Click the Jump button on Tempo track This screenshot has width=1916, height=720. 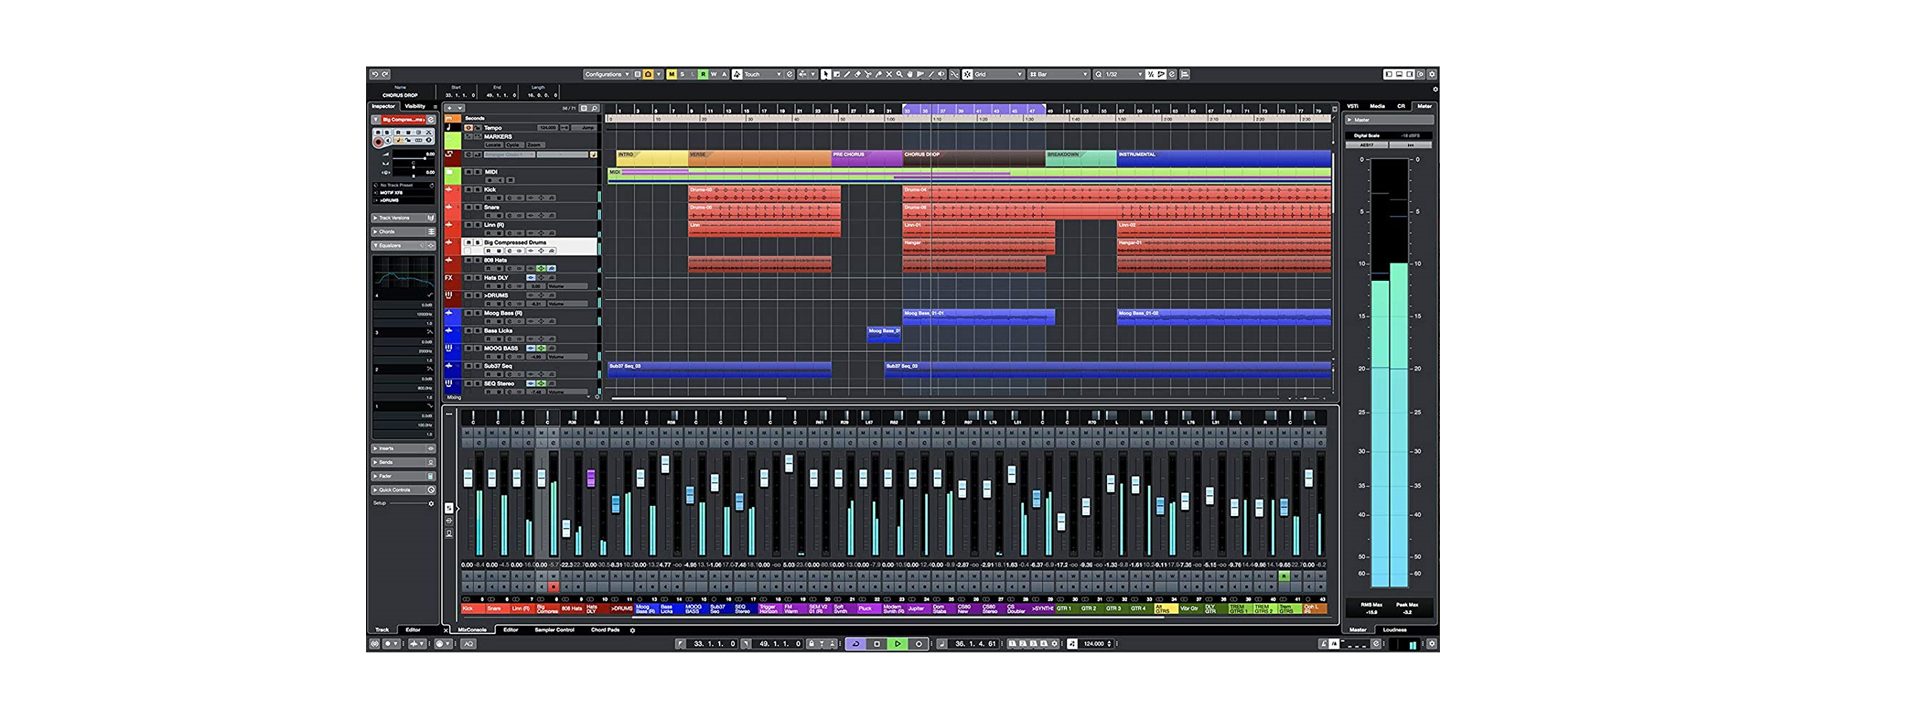point(588,128)
